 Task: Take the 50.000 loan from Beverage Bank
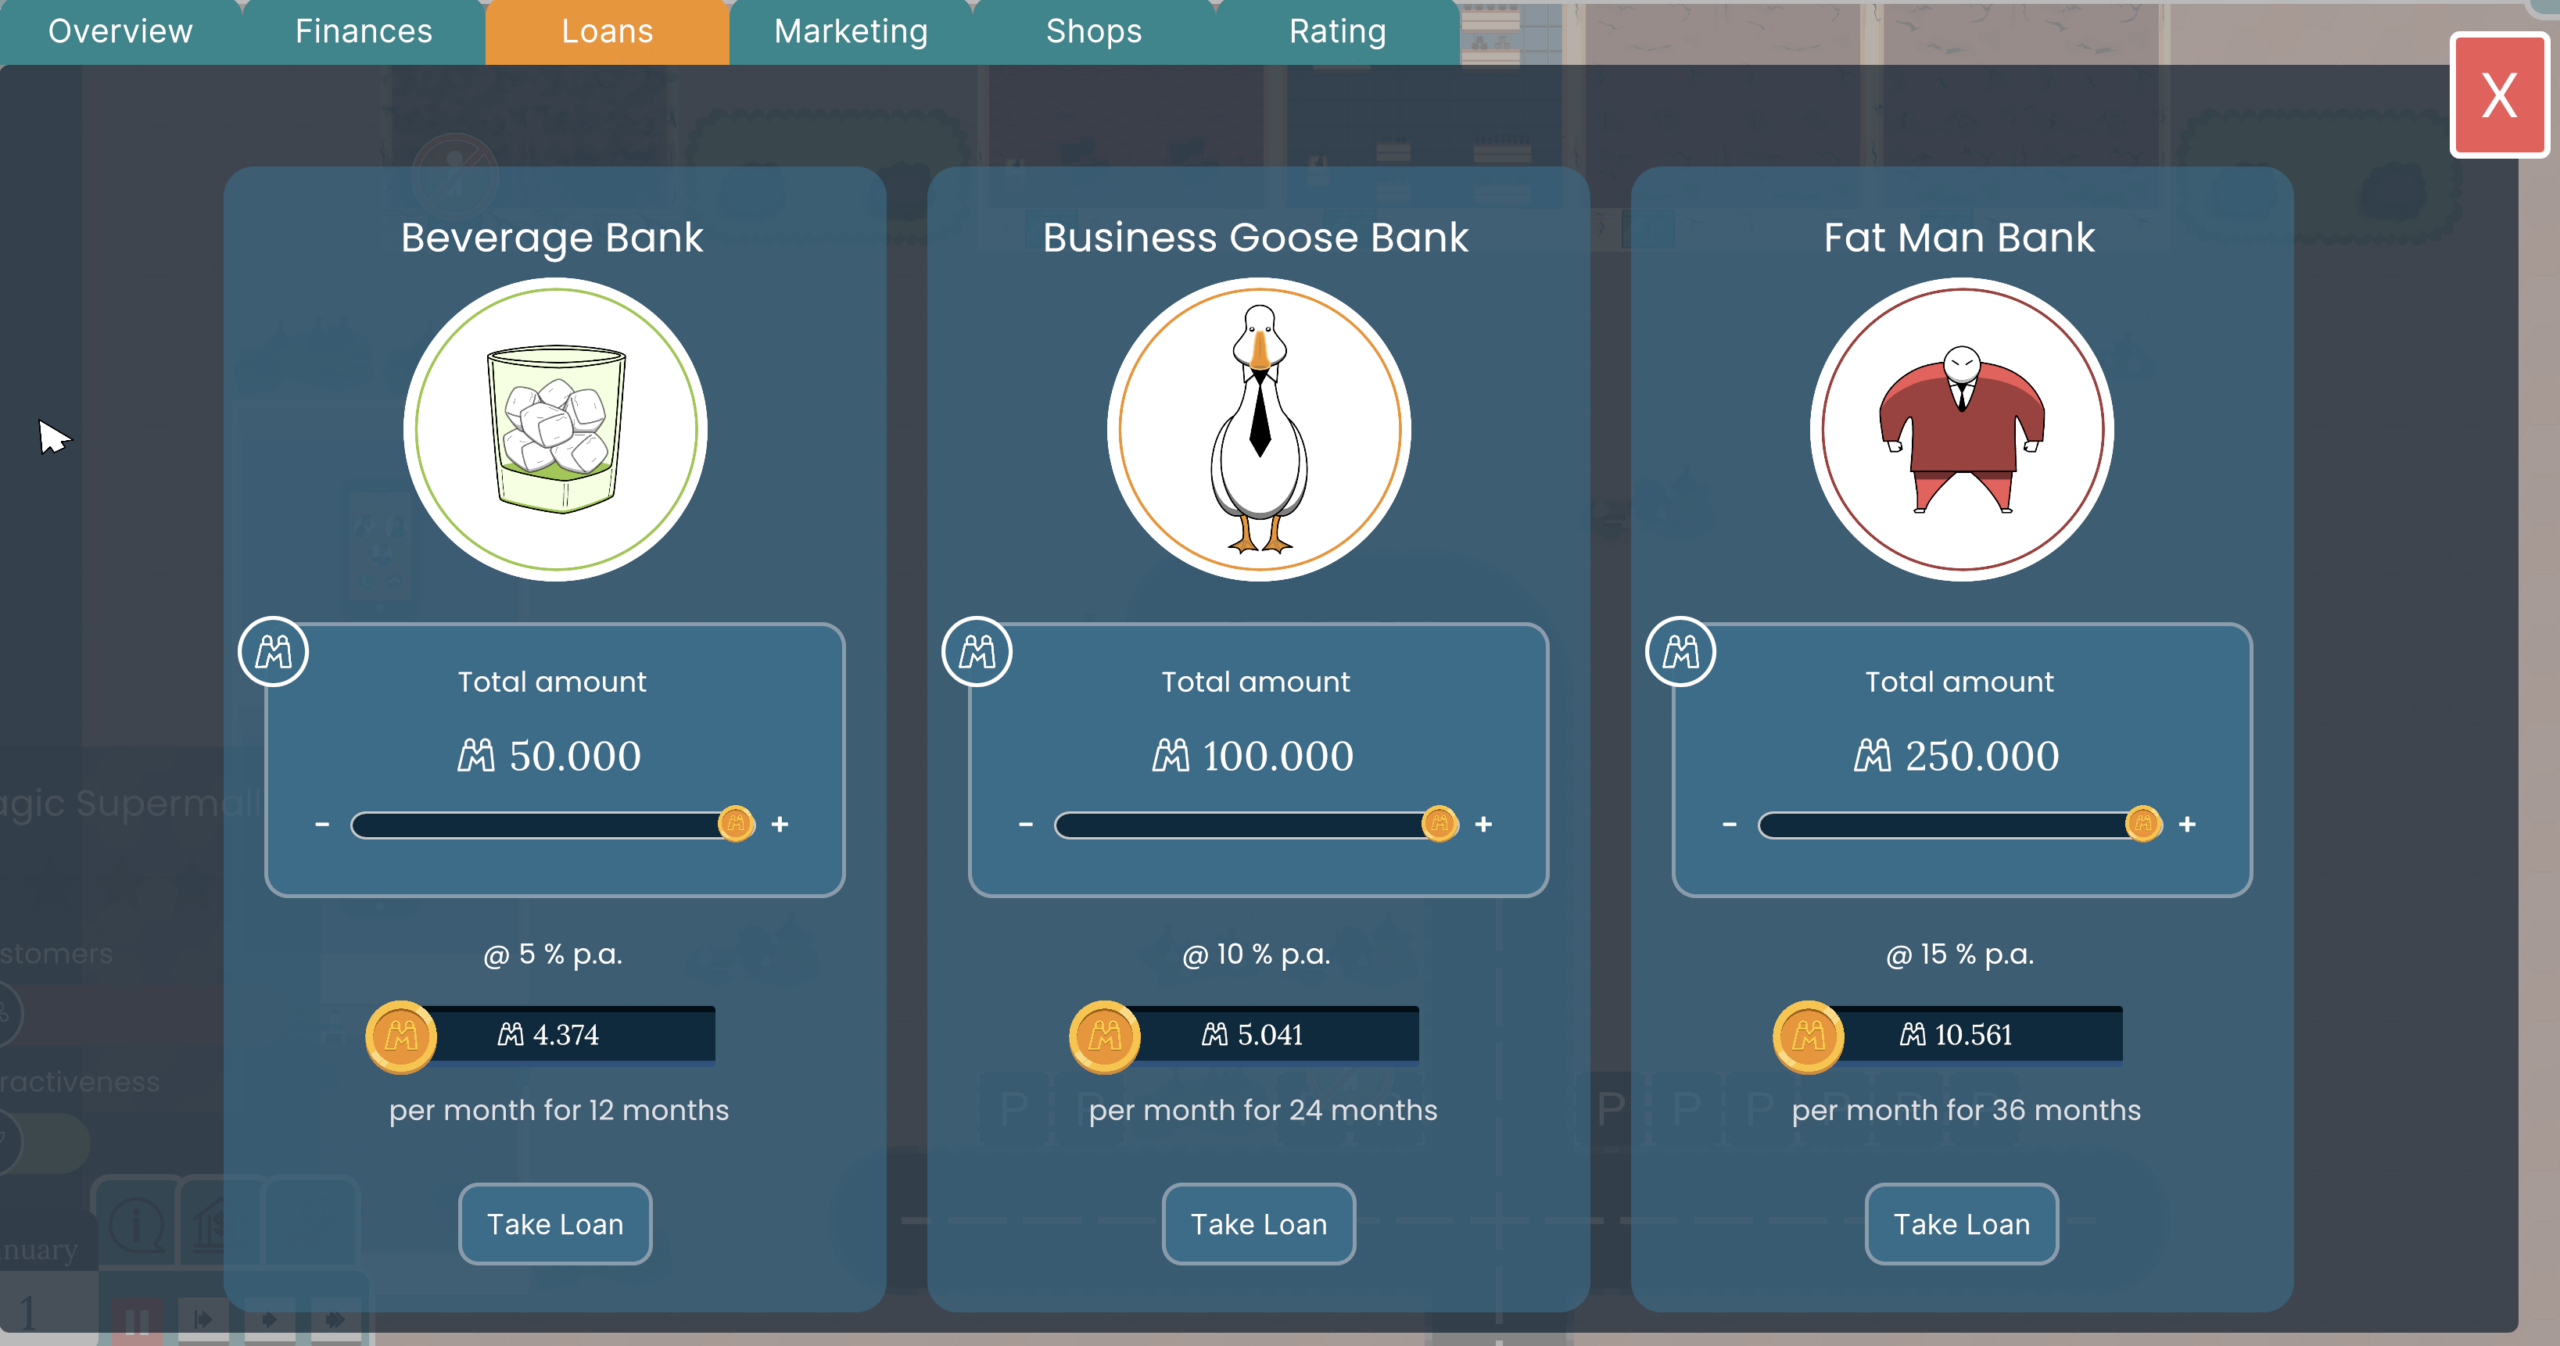click(554, 1223)
